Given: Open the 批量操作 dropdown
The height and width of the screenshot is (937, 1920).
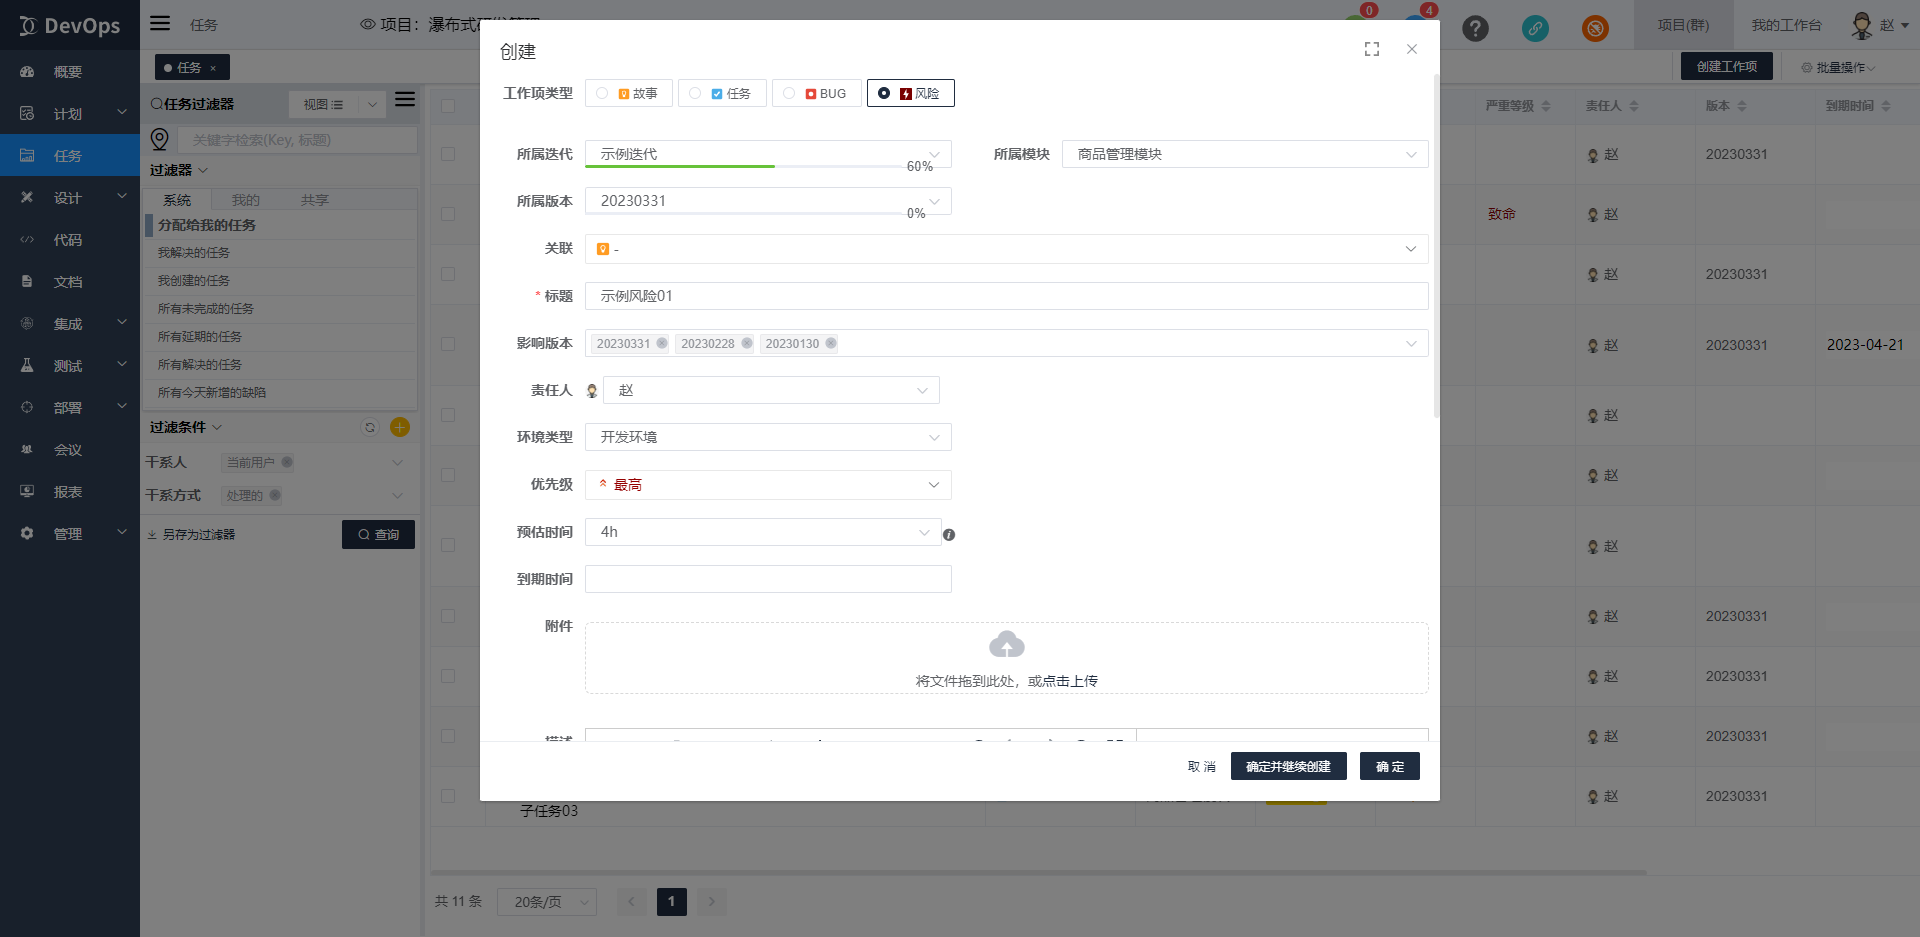Looking at the screenshot, I should 1839,67.
